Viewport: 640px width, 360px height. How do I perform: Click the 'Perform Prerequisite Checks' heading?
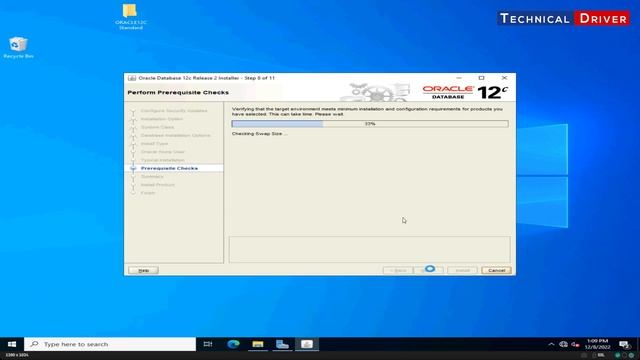(178, 92)
